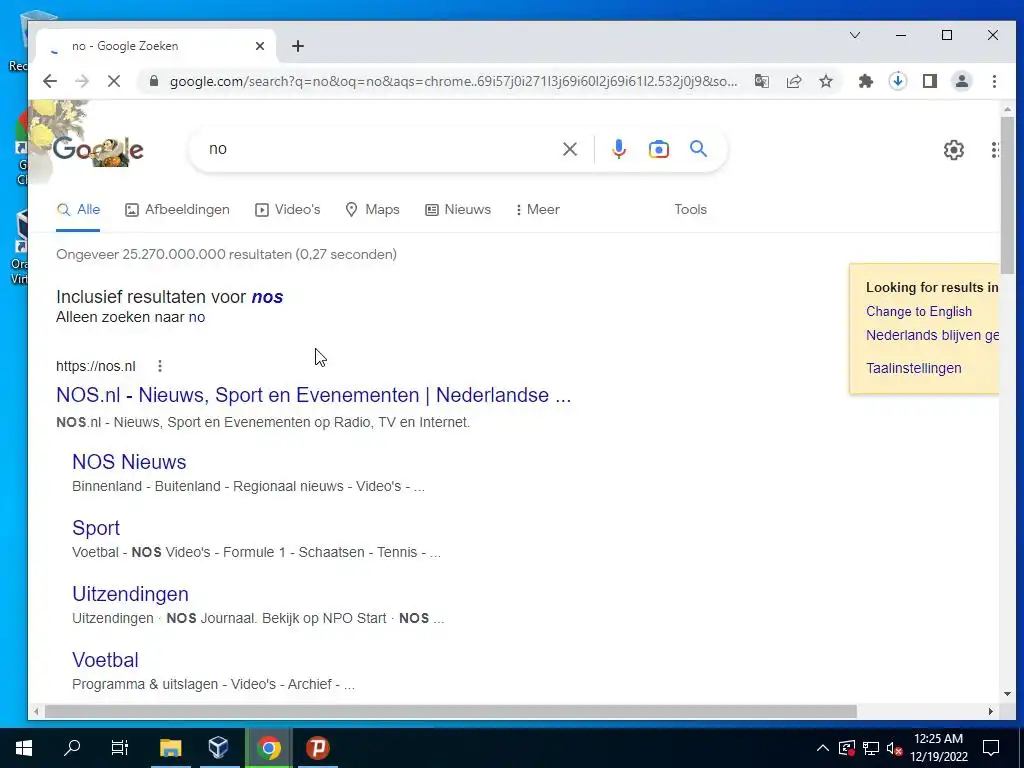This screenshot has width=1024, height=768.
Task: Open the Windows Start menu
Action: tap(24, 748)
